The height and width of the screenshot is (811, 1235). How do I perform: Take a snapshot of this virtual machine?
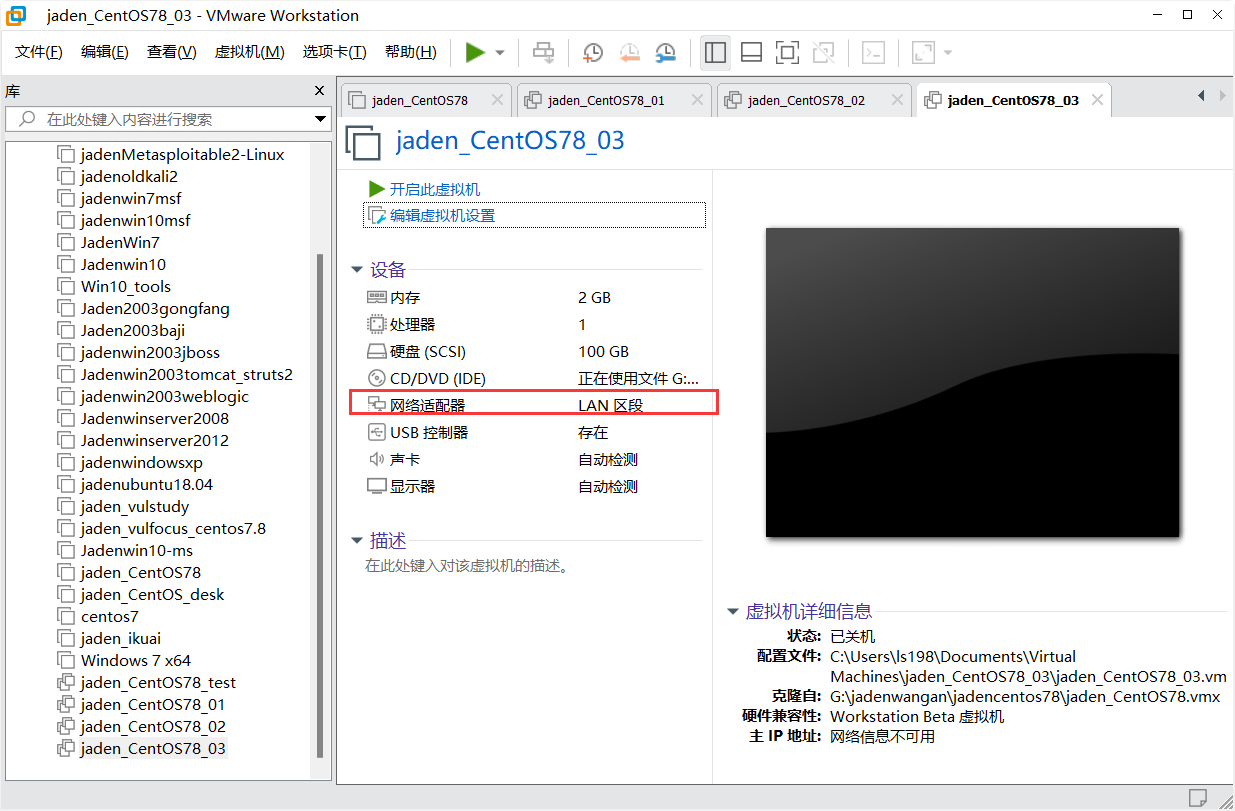(x=592, y=52)
